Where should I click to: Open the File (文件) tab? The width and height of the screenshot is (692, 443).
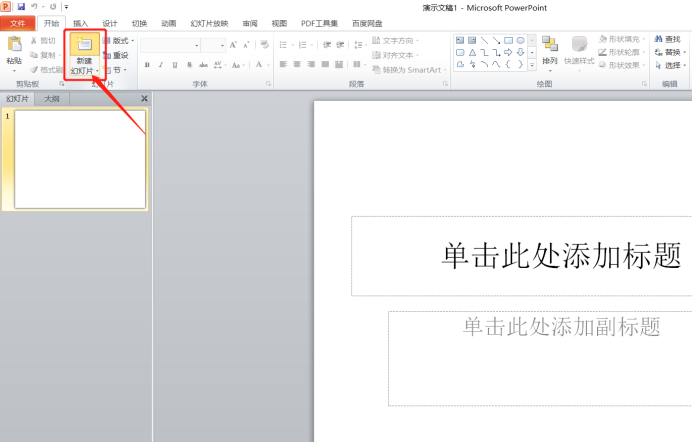(x=18, y=23)
